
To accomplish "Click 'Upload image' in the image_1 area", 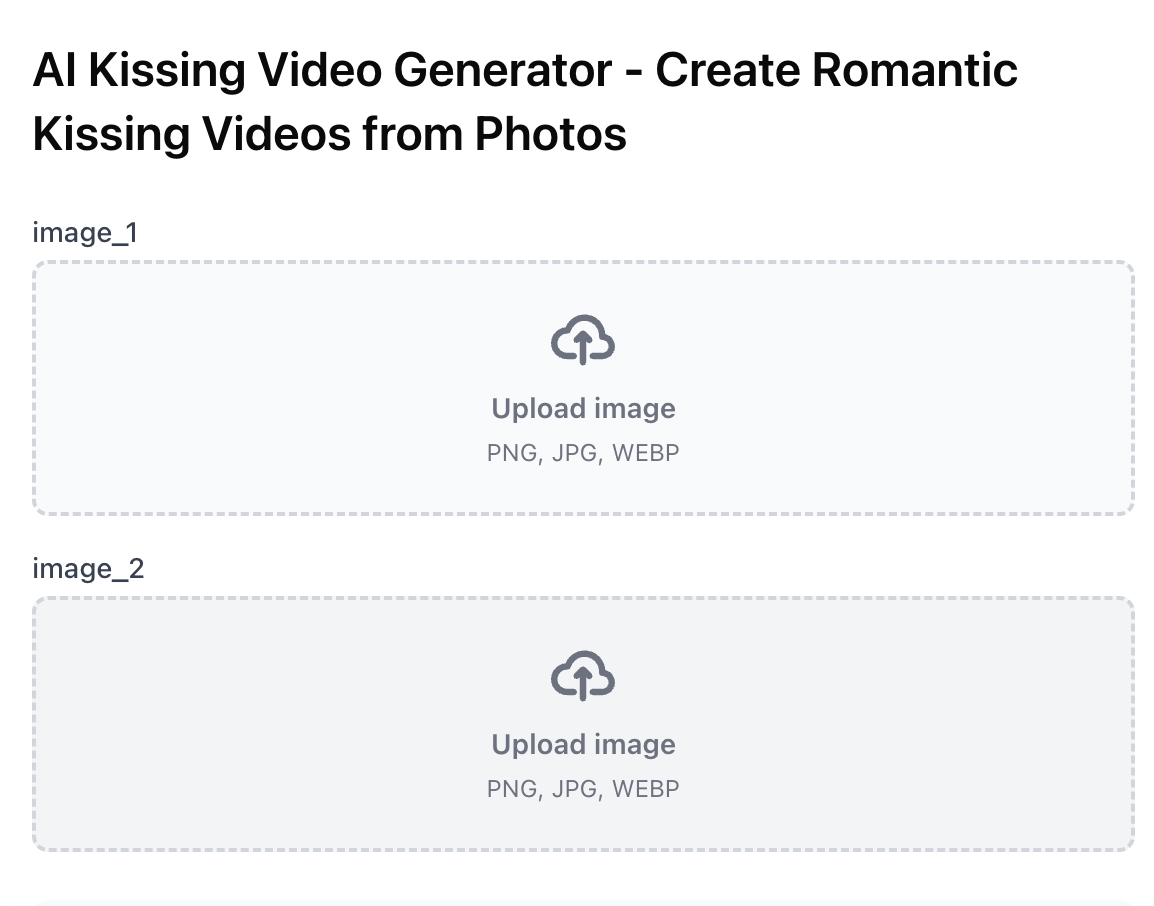I will (583, 408).
